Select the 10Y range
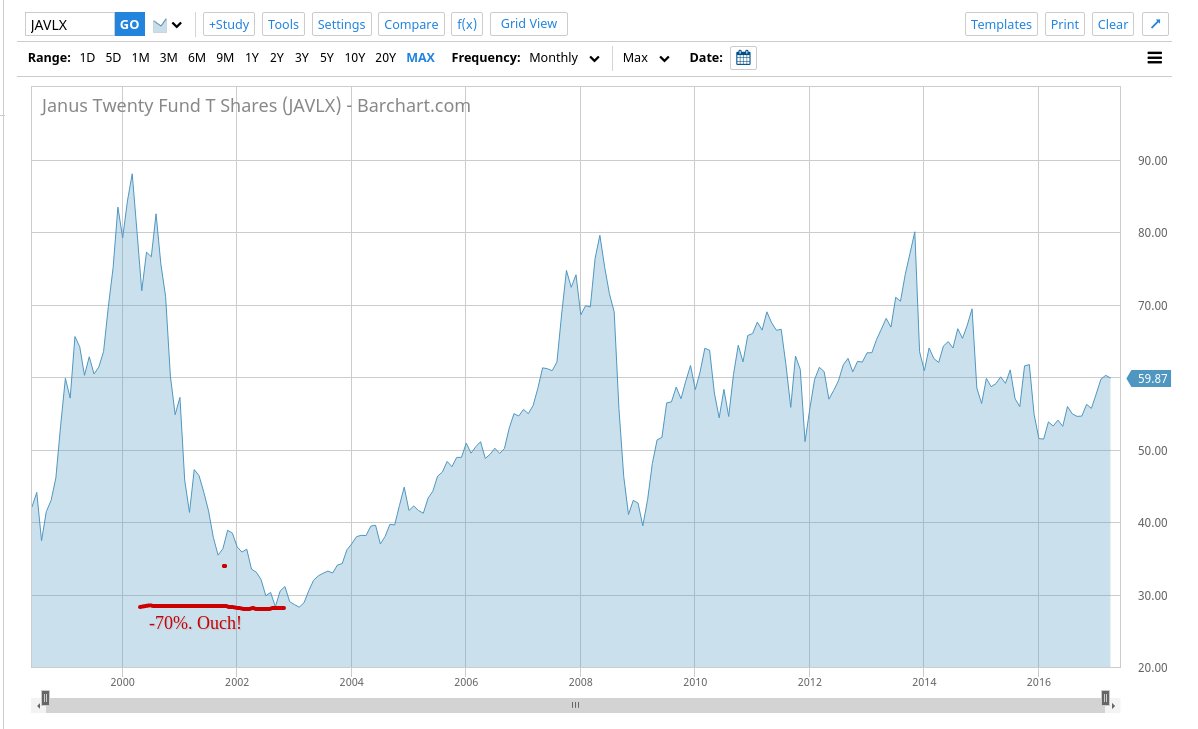The image size is (1198, 729). point(355,57)
